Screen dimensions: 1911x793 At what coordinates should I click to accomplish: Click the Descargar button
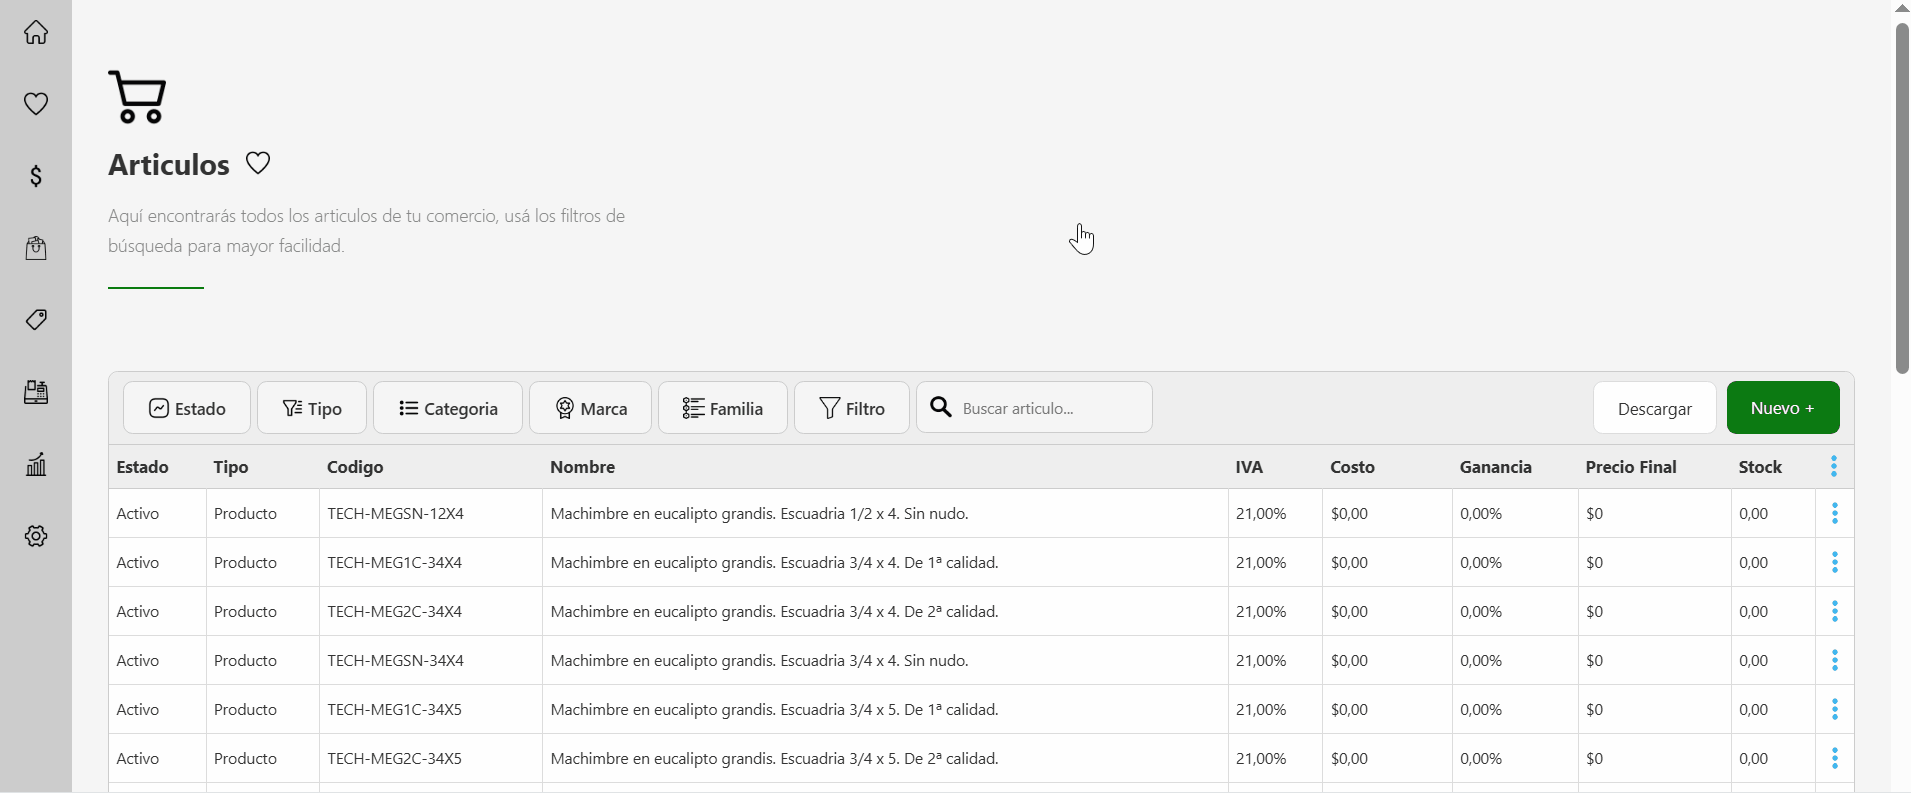point(1654,408)
